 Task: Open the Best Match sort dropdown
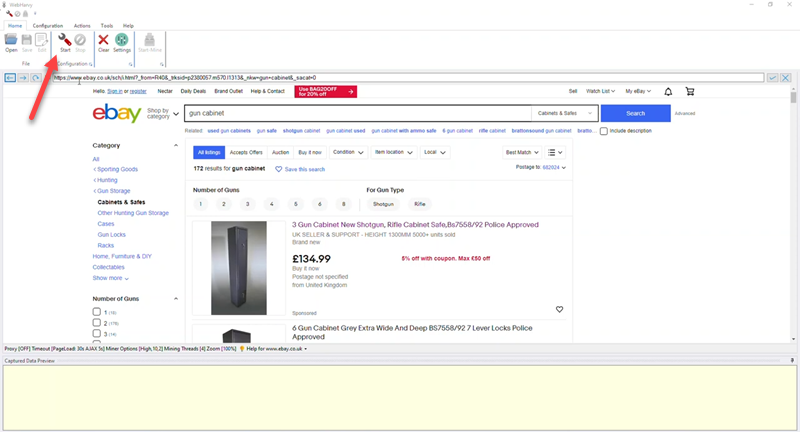pos(522,152)
